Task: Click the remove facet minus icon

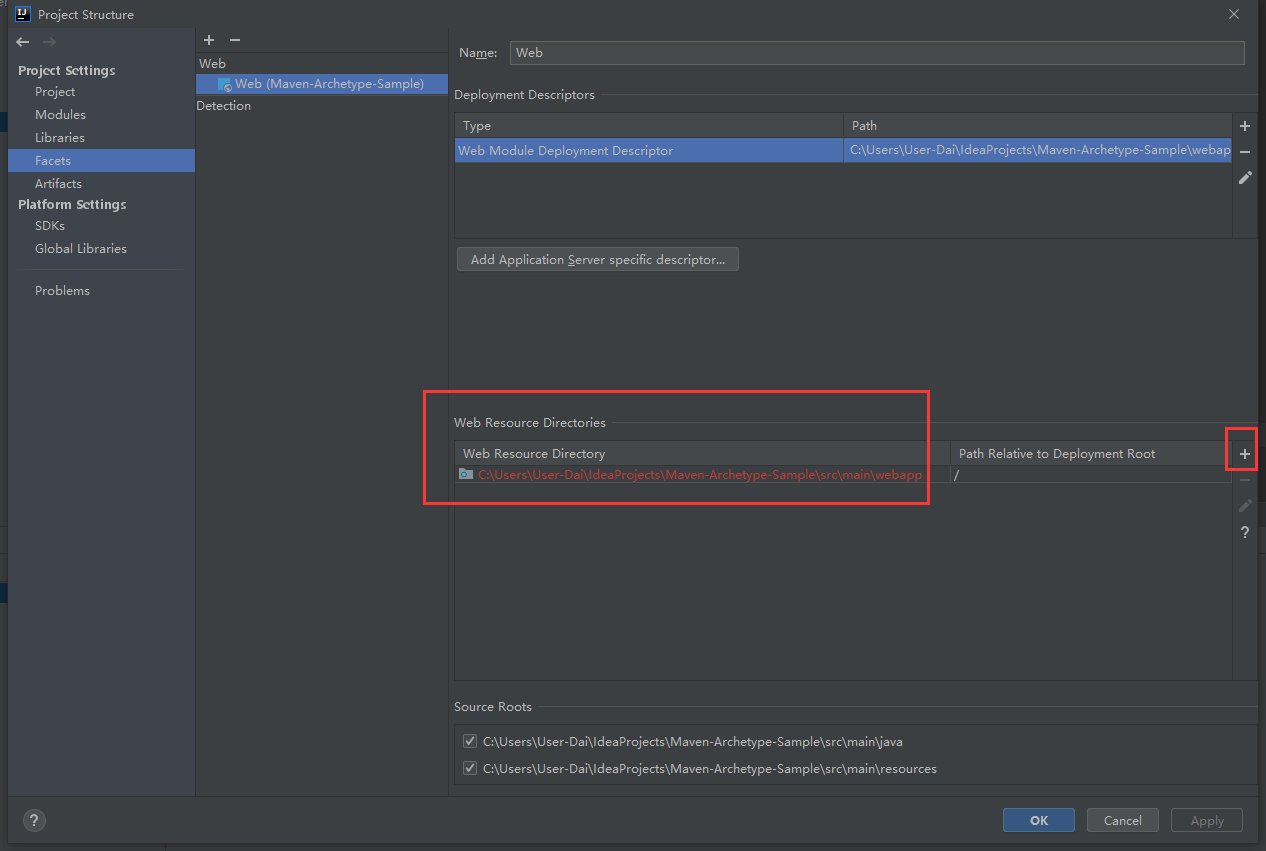Action: coord(235,40)
